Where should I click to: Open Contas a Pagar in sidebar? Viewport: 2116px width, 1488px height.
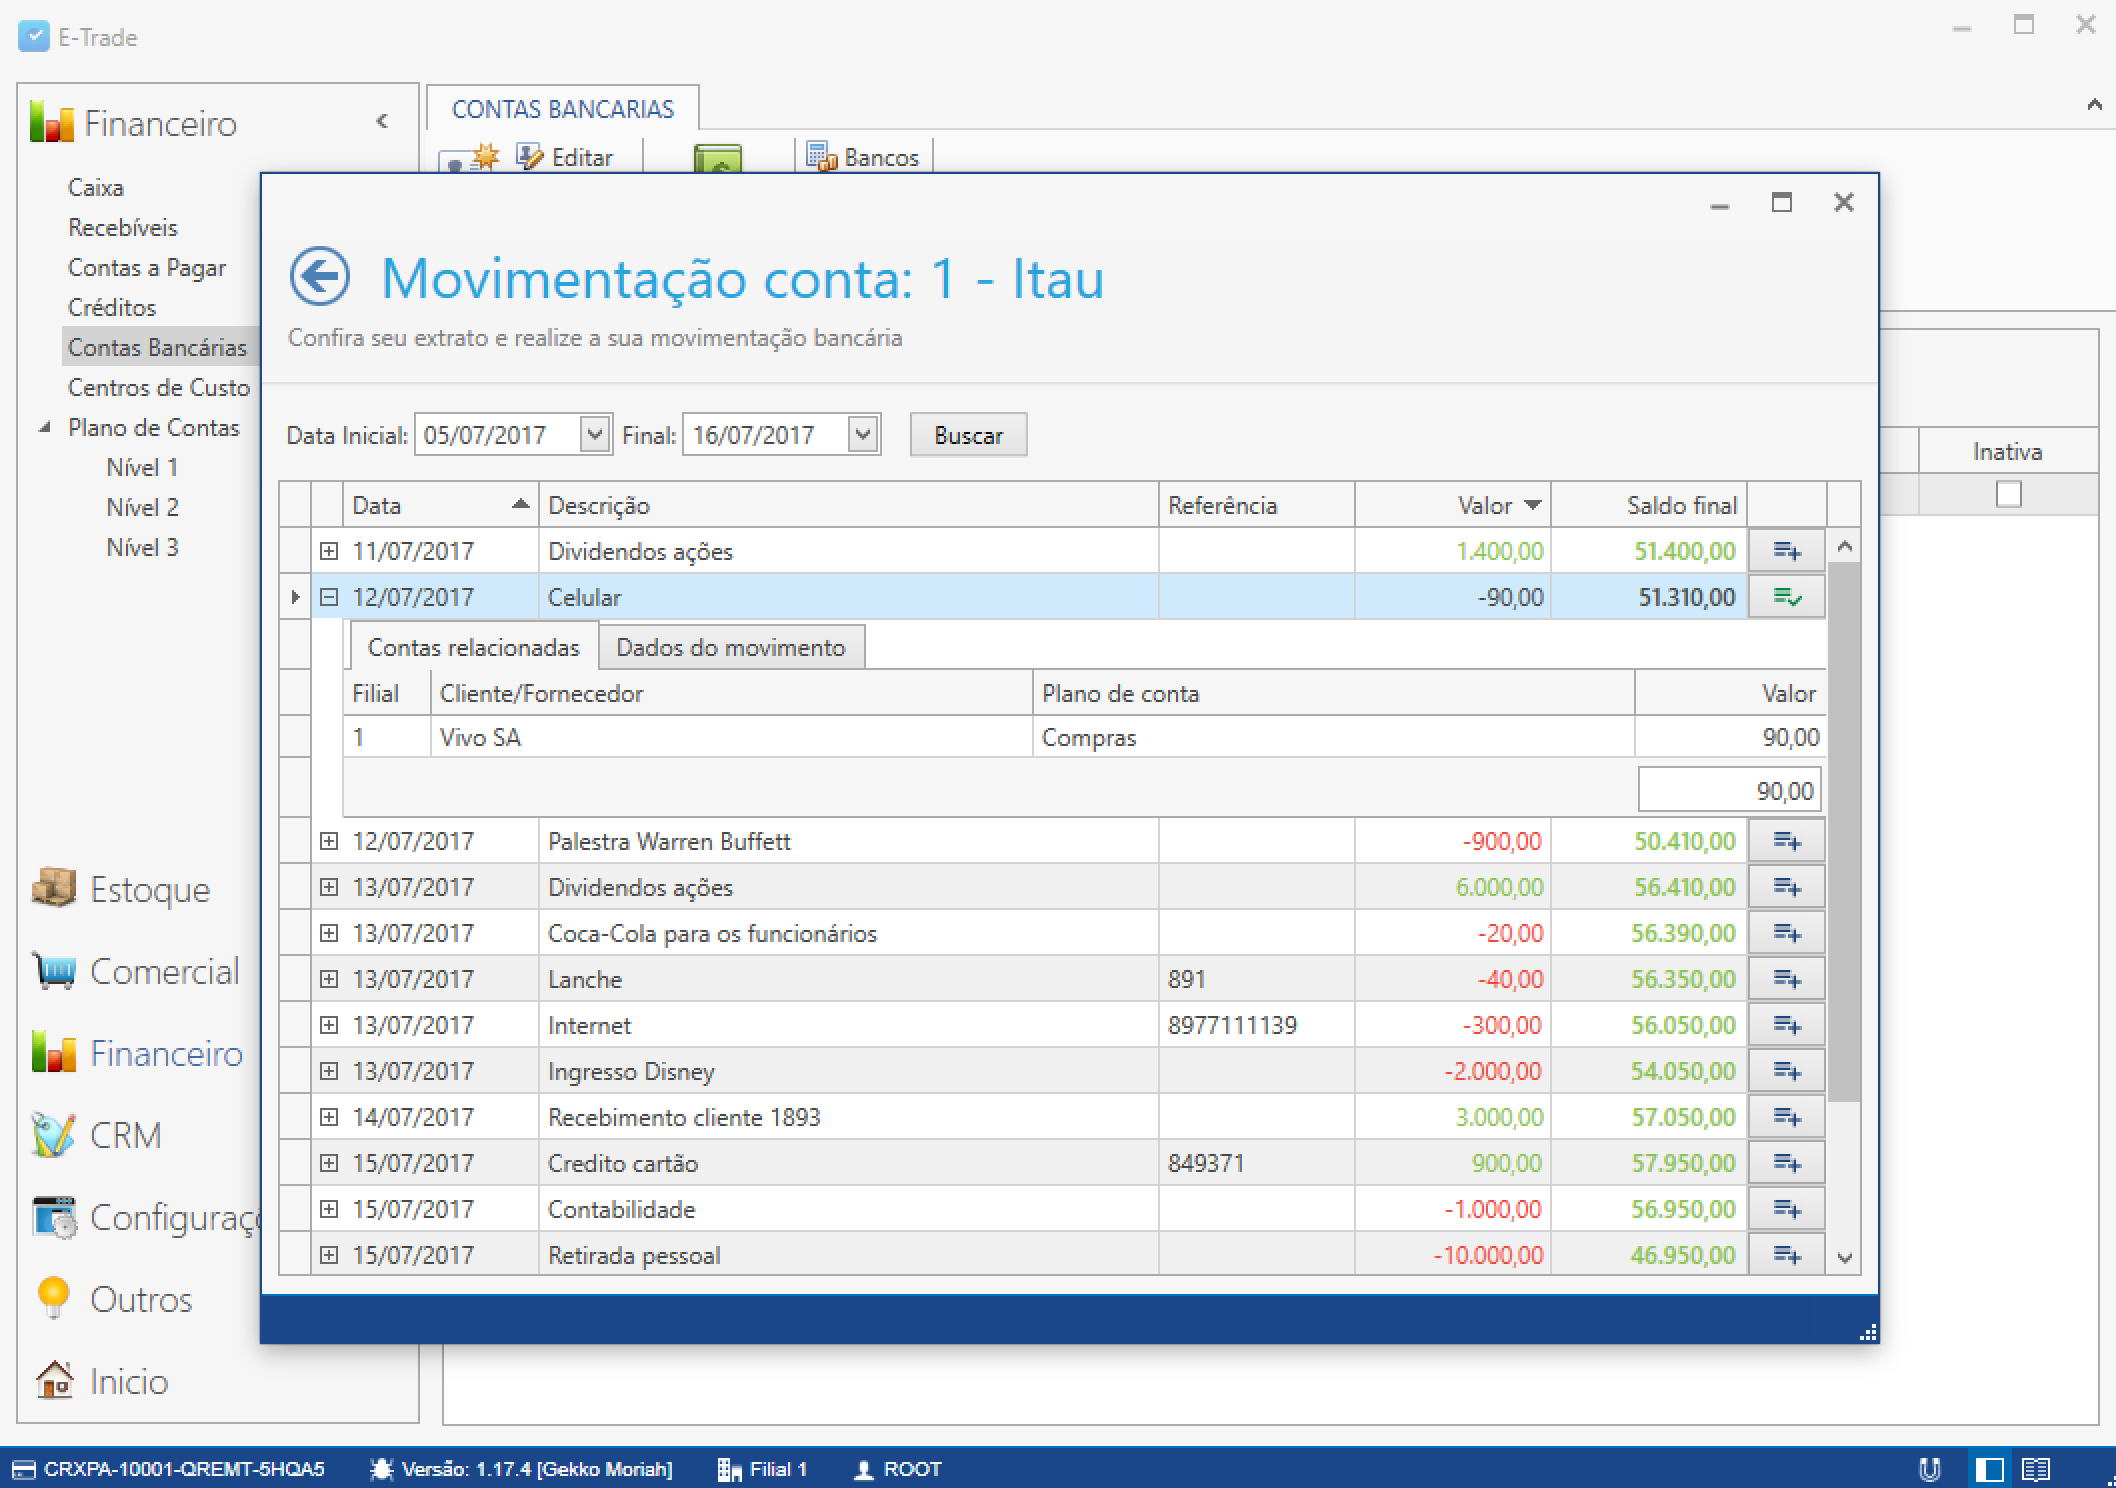147,267
